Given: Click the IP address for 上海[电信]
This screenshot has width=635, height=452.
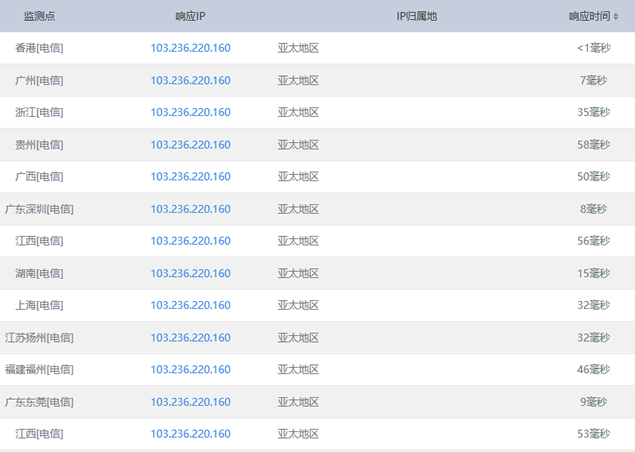Looking at the screenshot, I should pyautogui.click(x=190, y=305).
